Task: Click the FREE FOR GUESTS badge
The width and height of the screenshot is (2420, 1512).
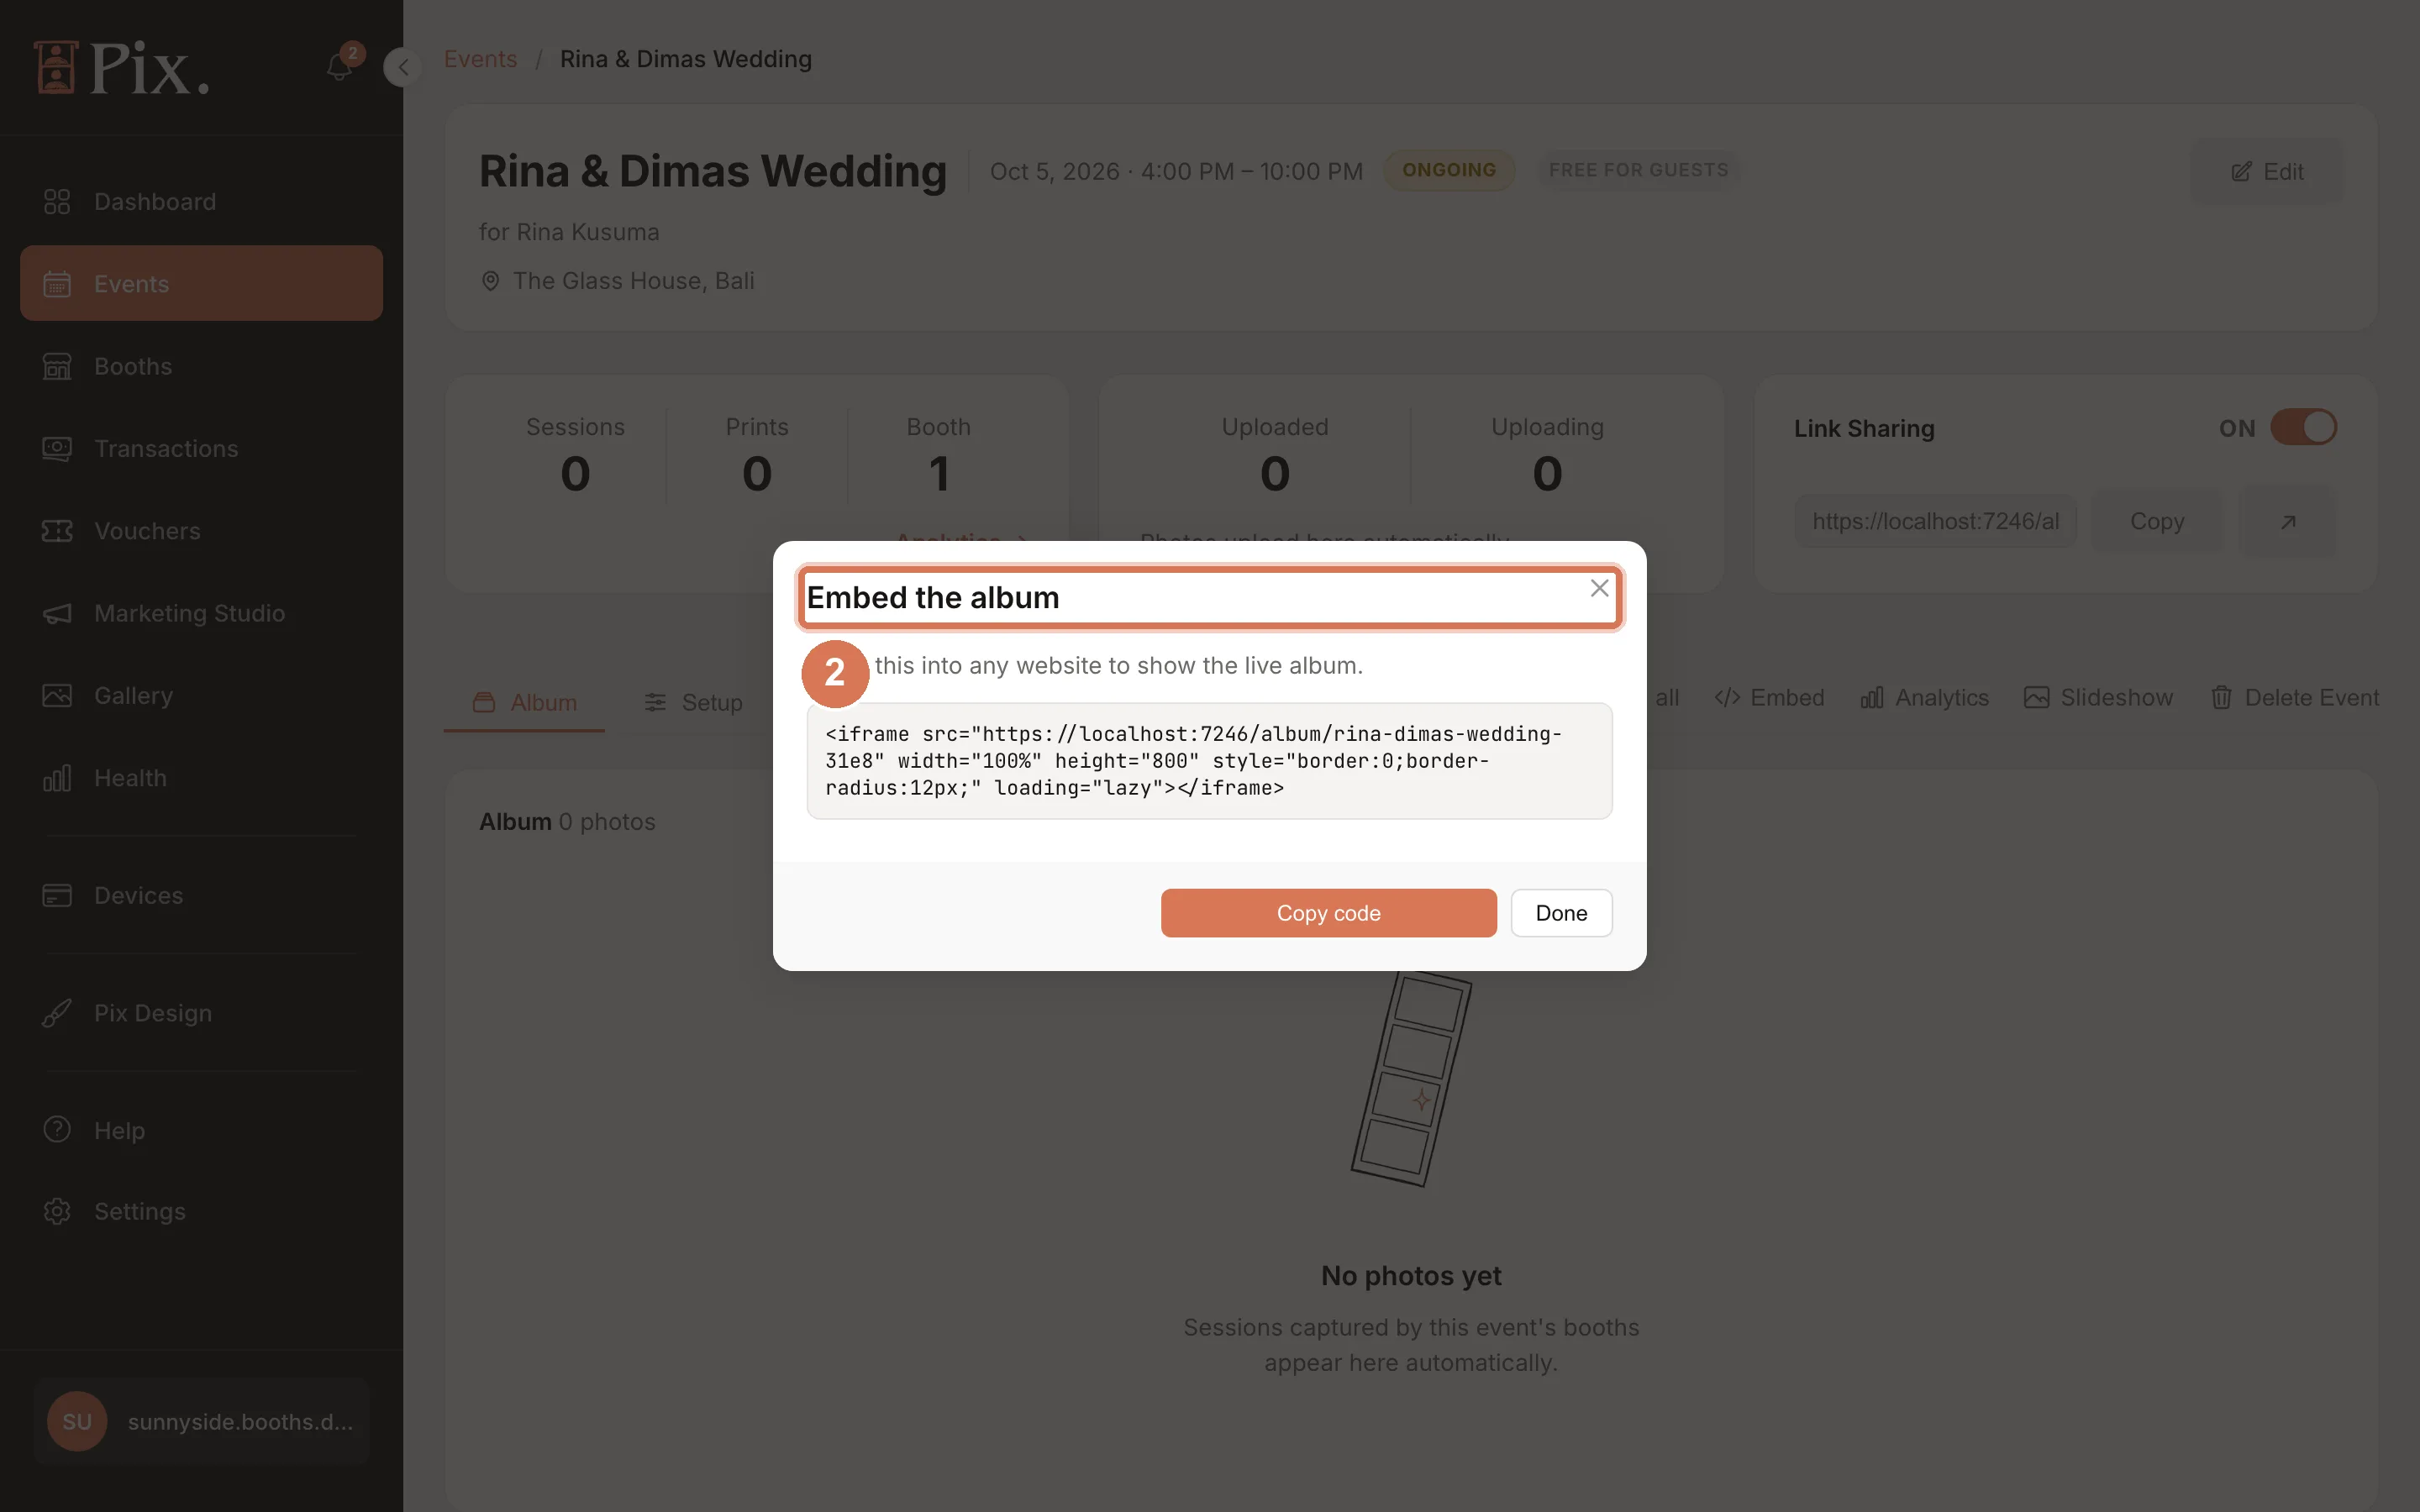Action: (1638, 170)
